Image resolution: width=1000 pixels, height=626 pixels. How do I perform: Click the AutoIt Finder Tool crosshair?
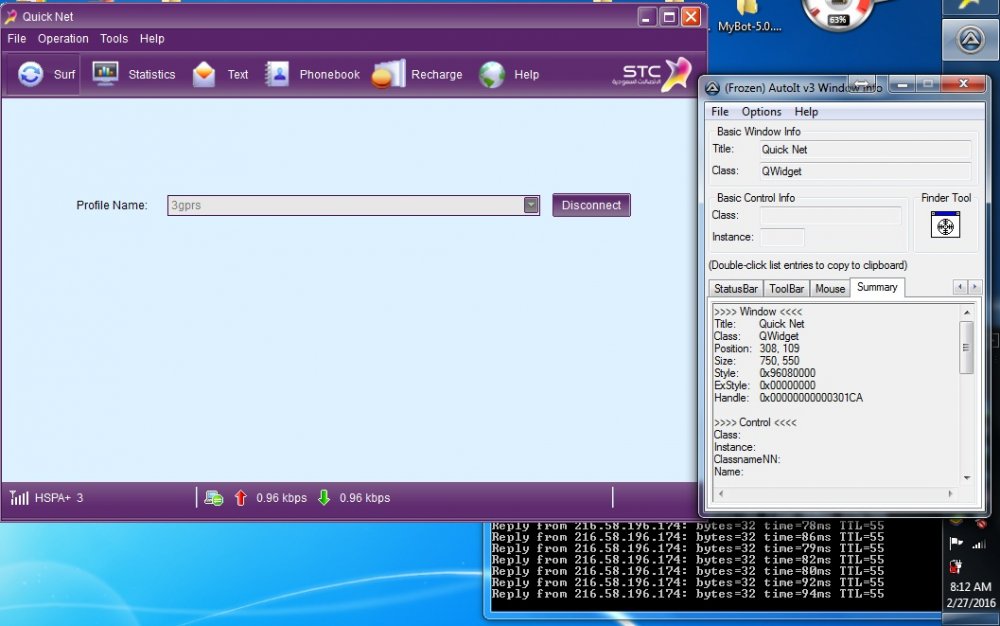945,225
